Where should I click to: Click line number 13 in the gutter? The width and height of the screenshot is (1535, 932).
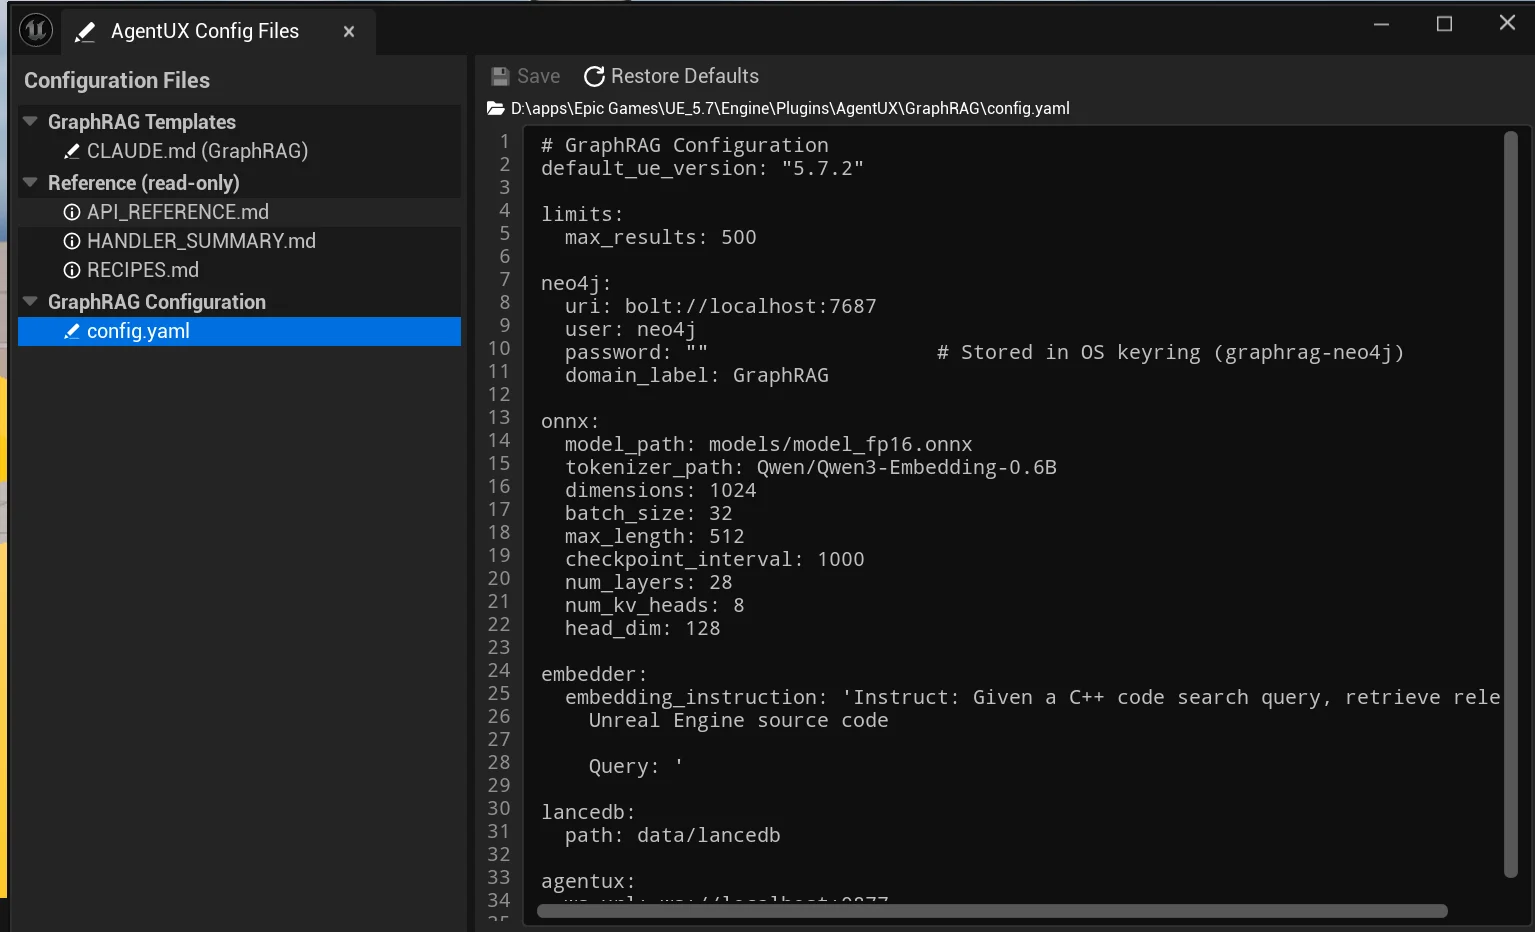pos(499,417)
